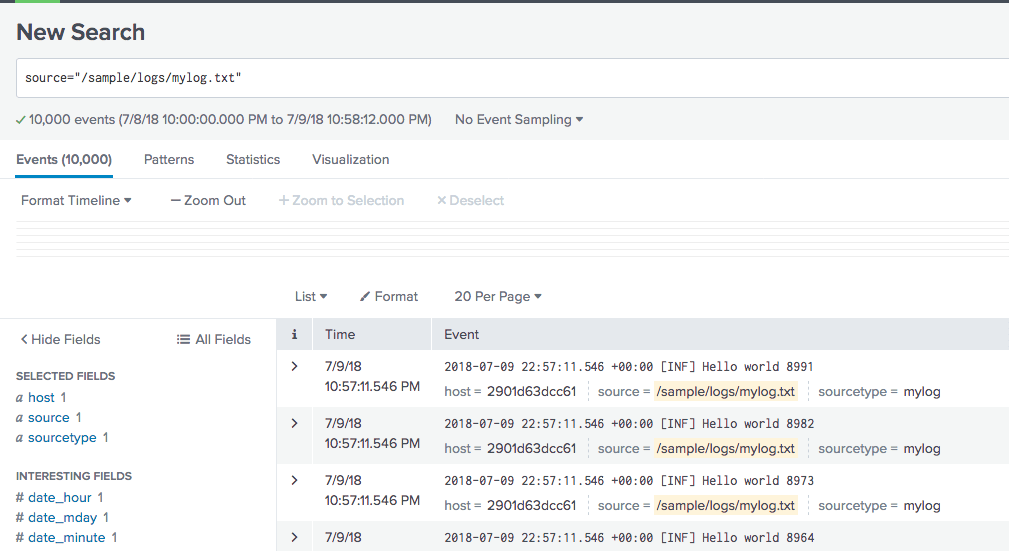Switch to the Patterns tab
The image size is (1009, 551).
click(x=169, y=160)
